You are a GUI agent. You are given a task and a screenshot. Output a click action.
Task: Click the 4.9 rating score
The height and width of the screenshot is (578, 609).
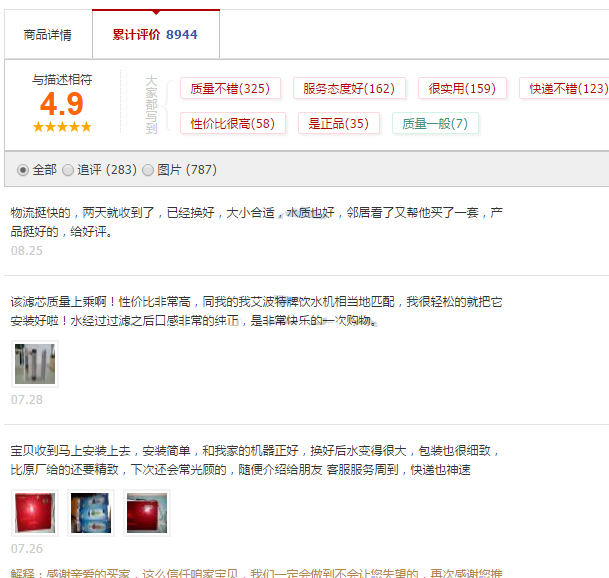(x=62, y=104)
